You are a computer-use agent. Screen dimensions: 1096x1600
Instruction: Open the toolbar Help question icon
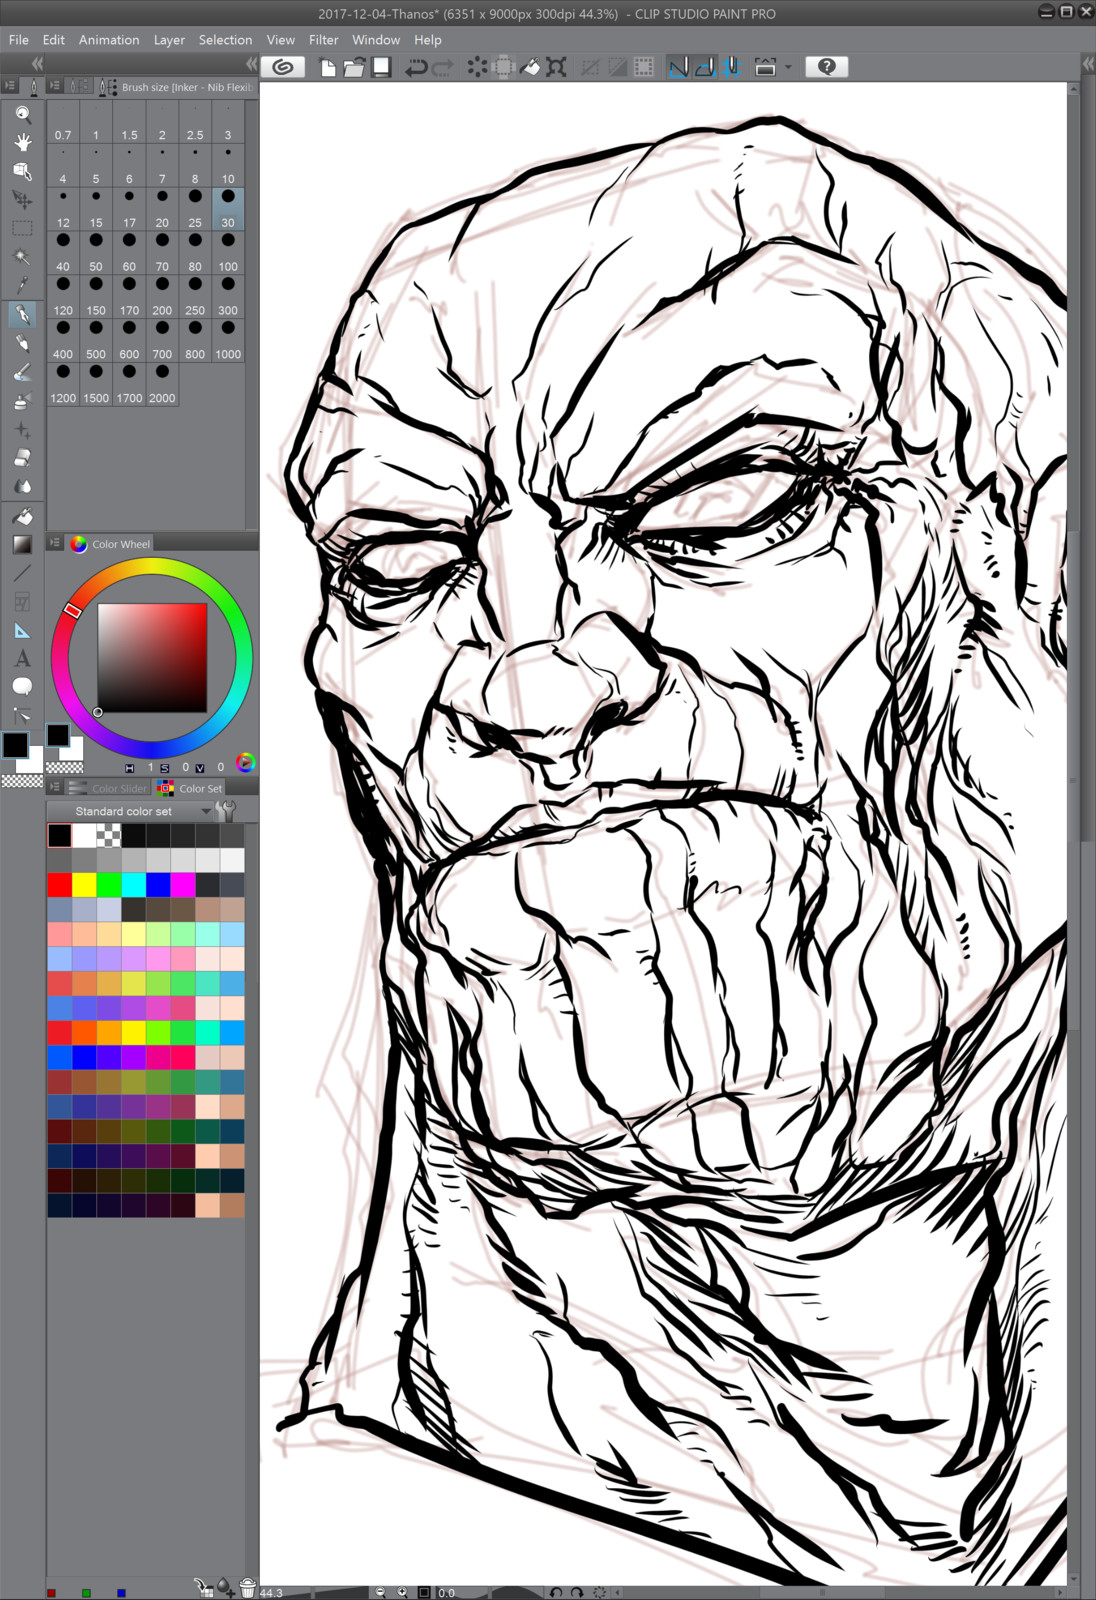click(826, 67)
